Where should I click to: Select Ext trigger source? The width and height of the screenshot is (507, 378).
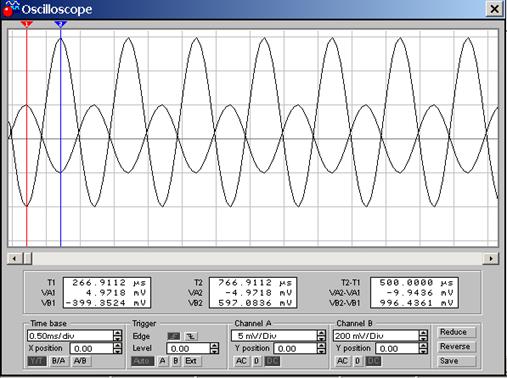click(x=191, y=361)
